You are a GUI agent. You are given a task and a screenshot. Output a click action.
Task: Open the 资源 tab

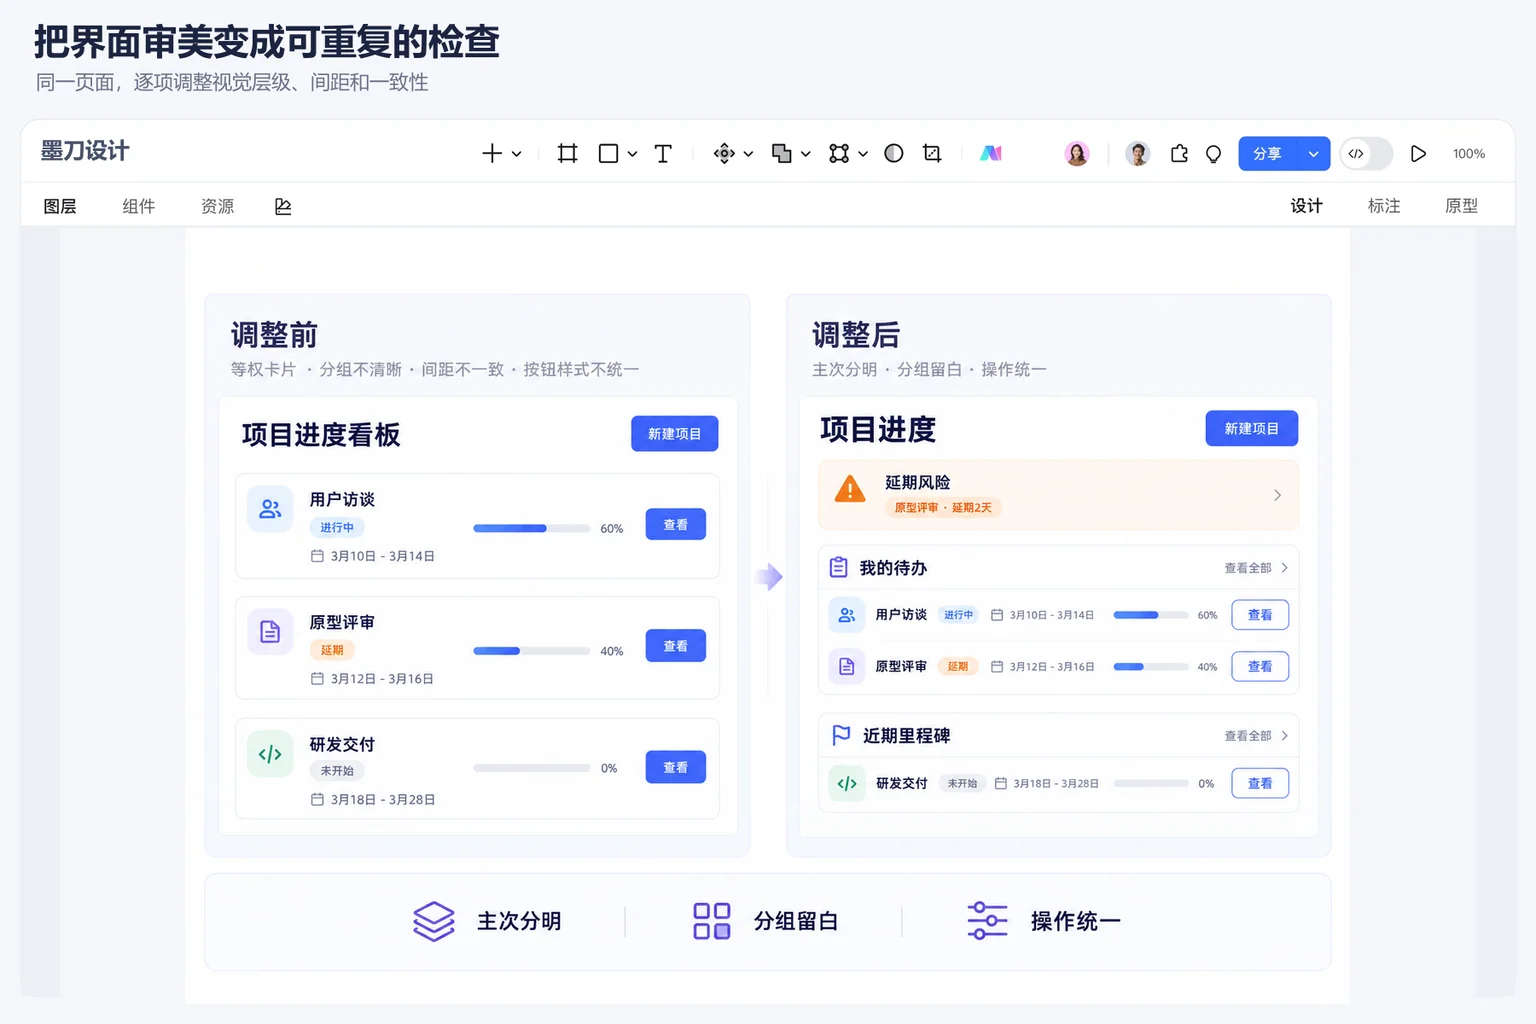(x=217, y=206)
